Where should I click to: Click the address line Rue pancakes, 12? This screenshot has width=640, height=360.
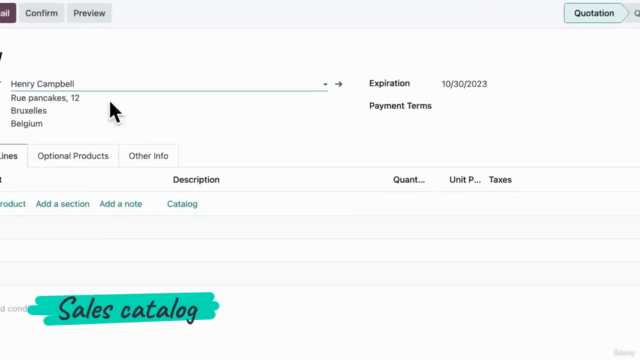[45, 98]
